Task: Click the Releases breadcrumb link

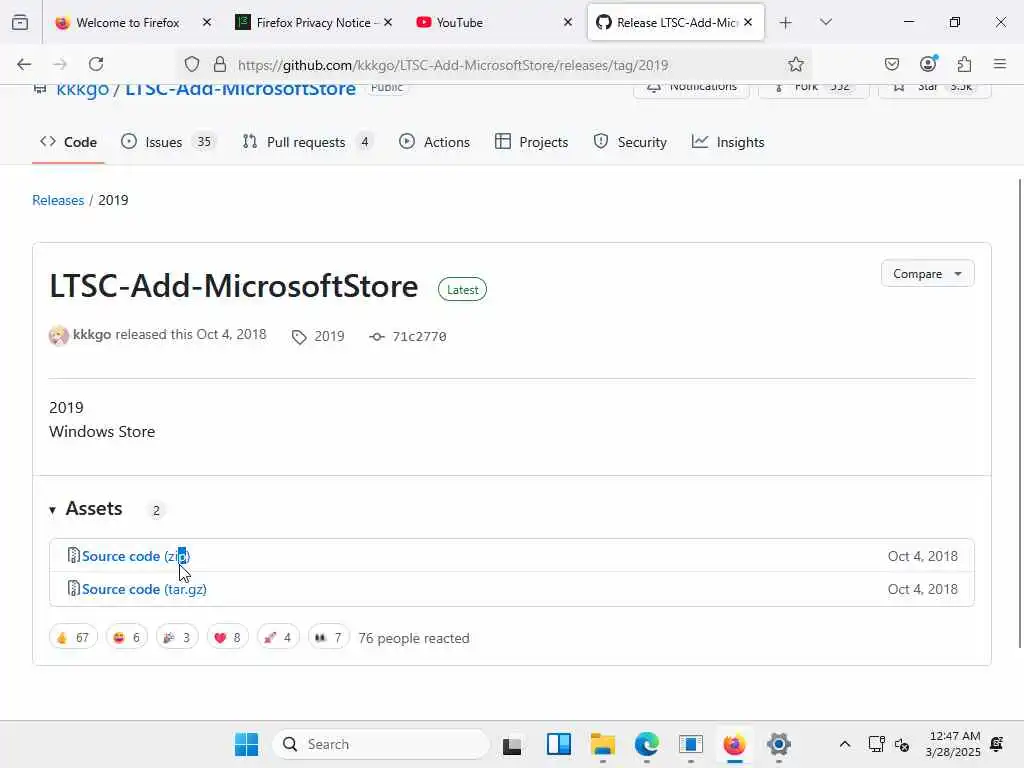Action: point(58,200)
